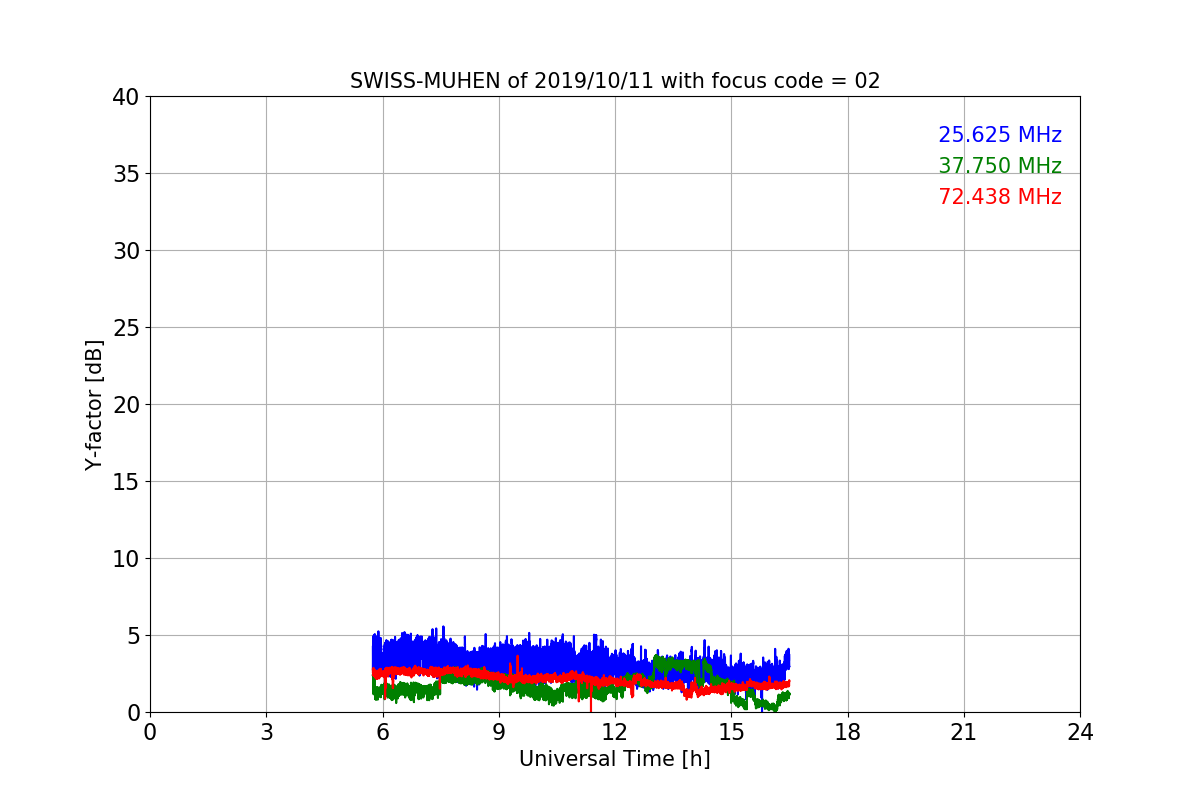Click the 37.750 MHz legend label

1000,166
